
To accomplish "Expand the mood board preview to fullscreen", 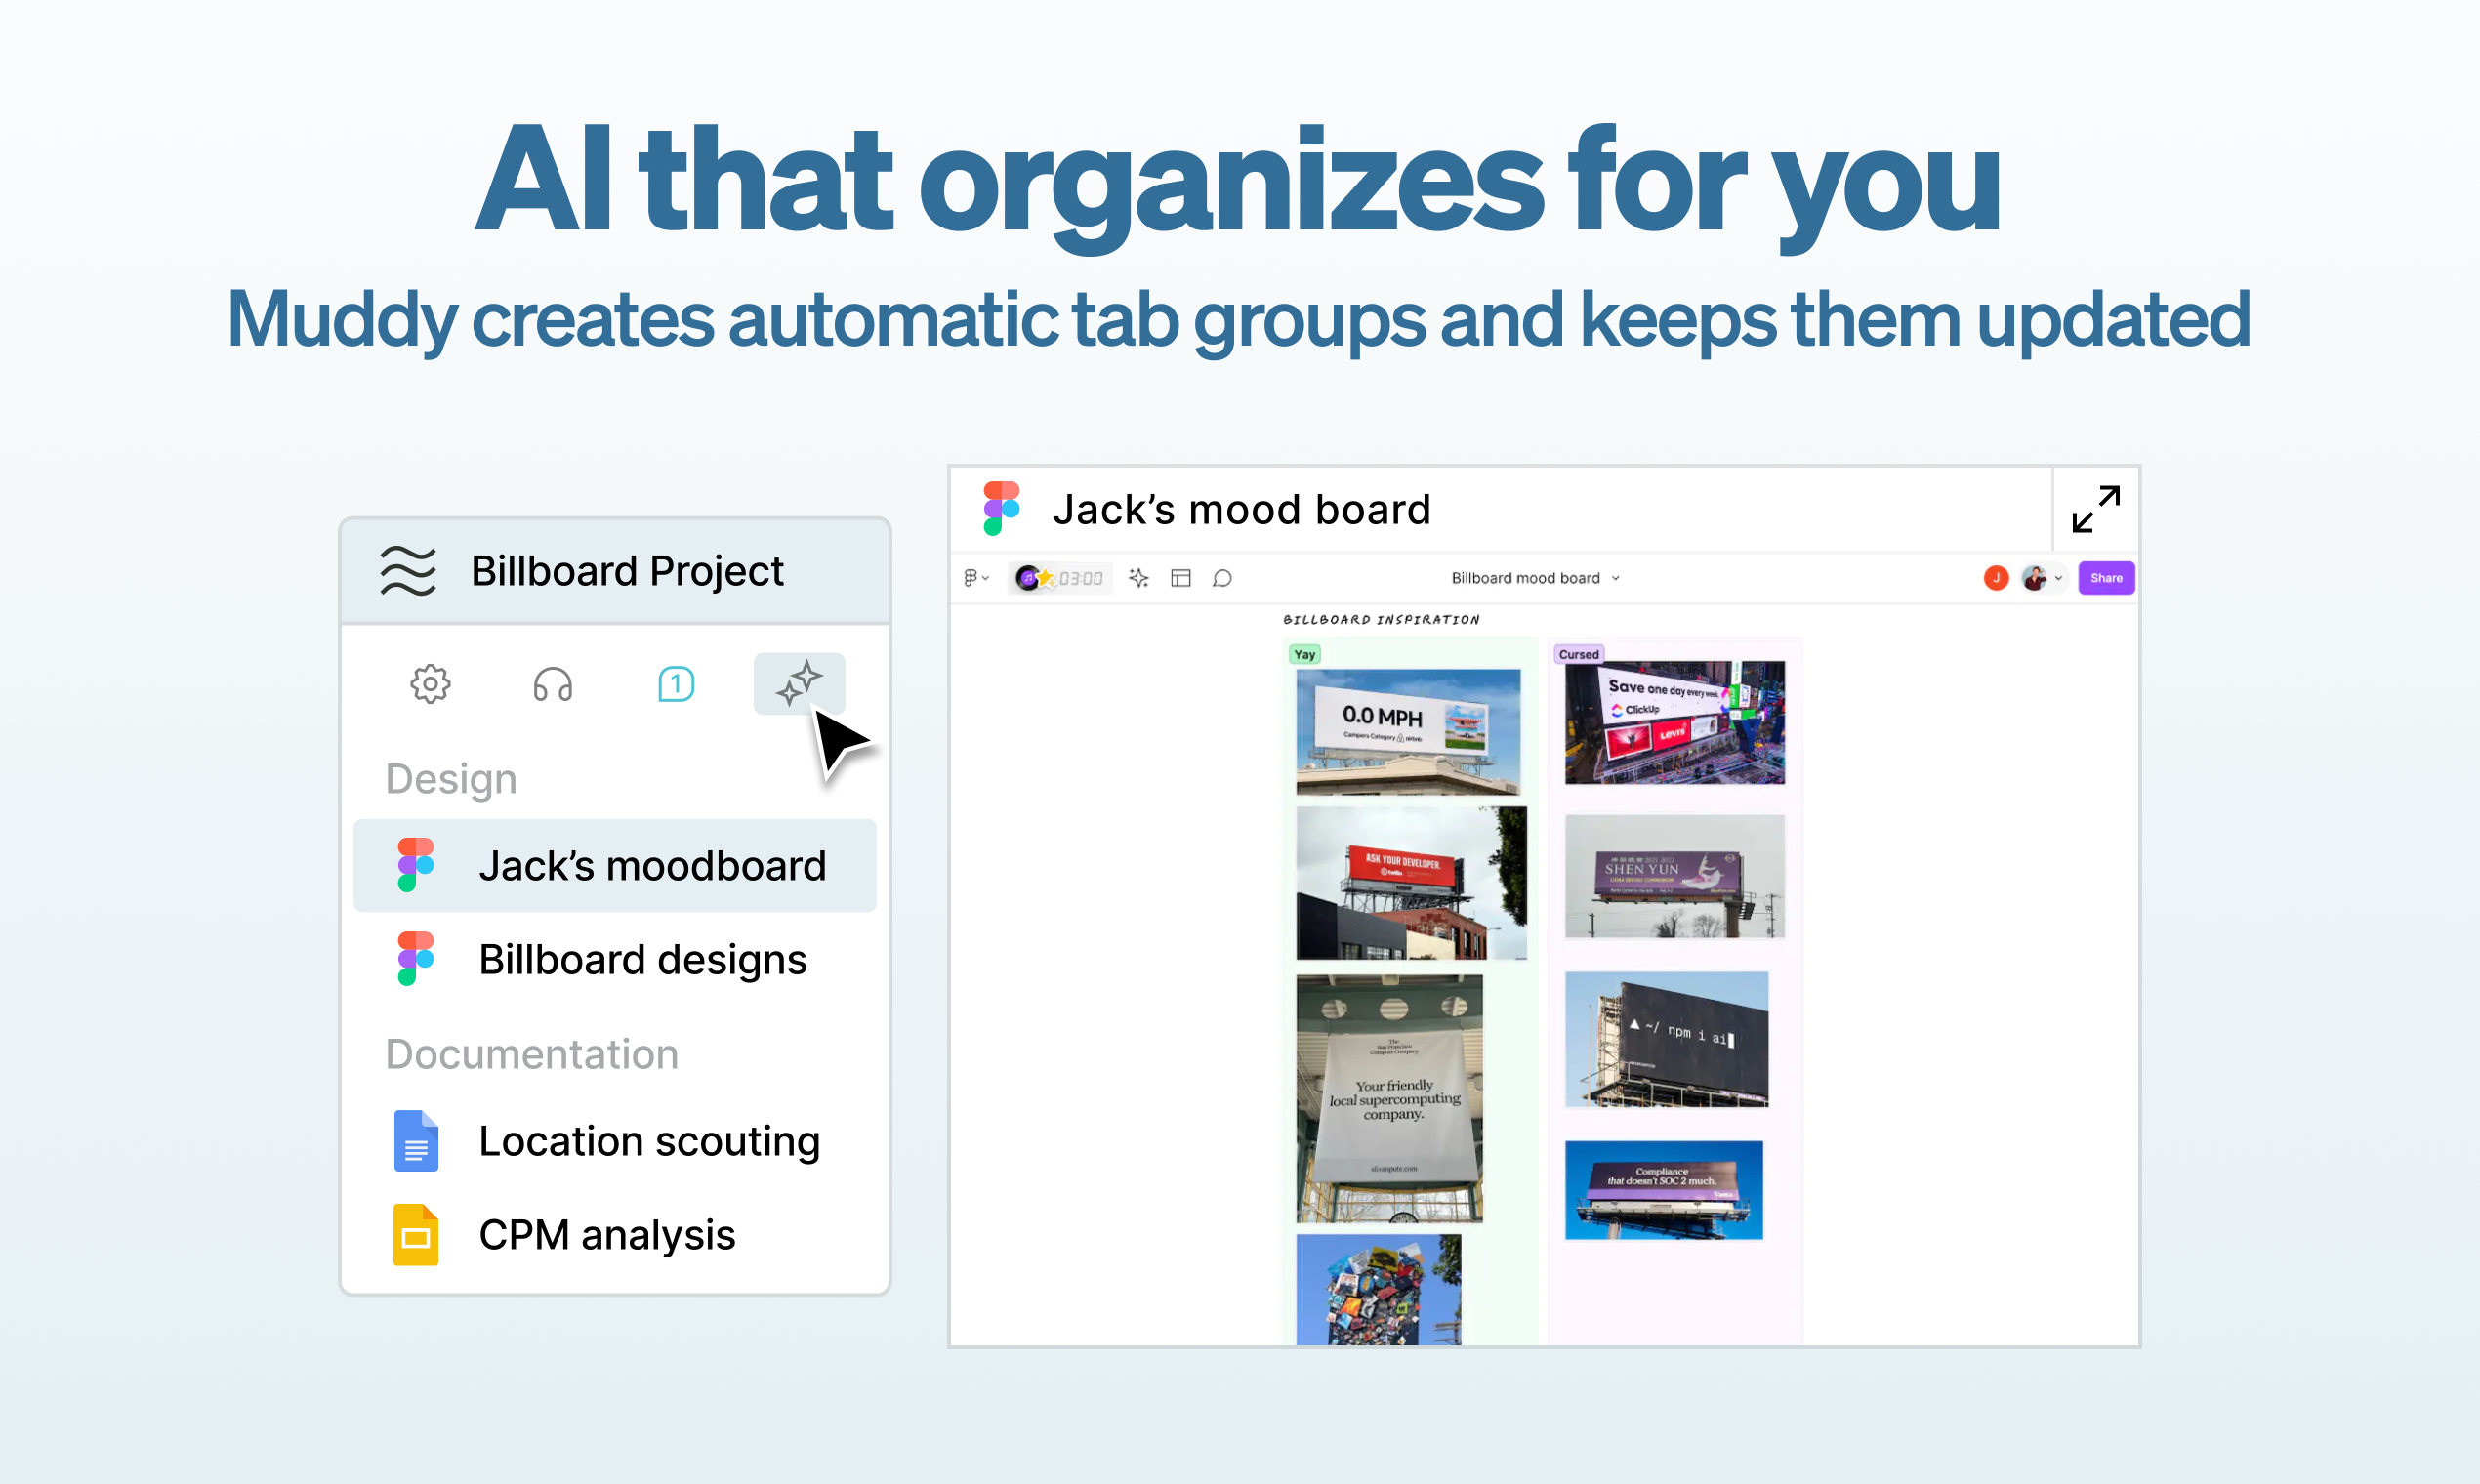I will pyautogui.click(x=2095, y=509).
